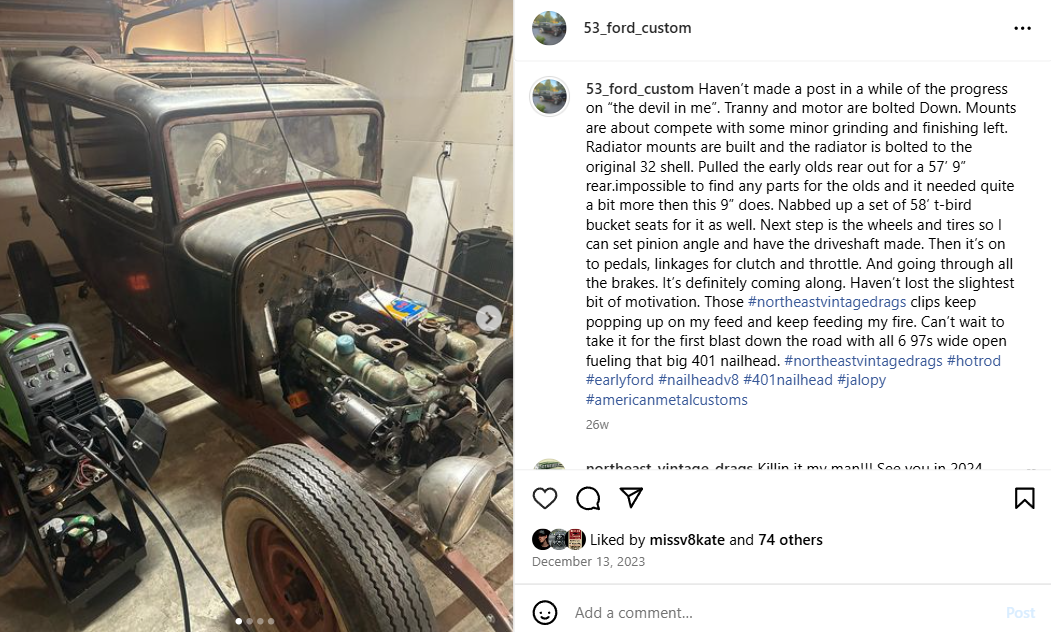Image resolution: width=1051 pixels, height=632 pixels.
Task: Open the three-dot more options menu
Action: pyautogui.click(x=1022, y=28)
